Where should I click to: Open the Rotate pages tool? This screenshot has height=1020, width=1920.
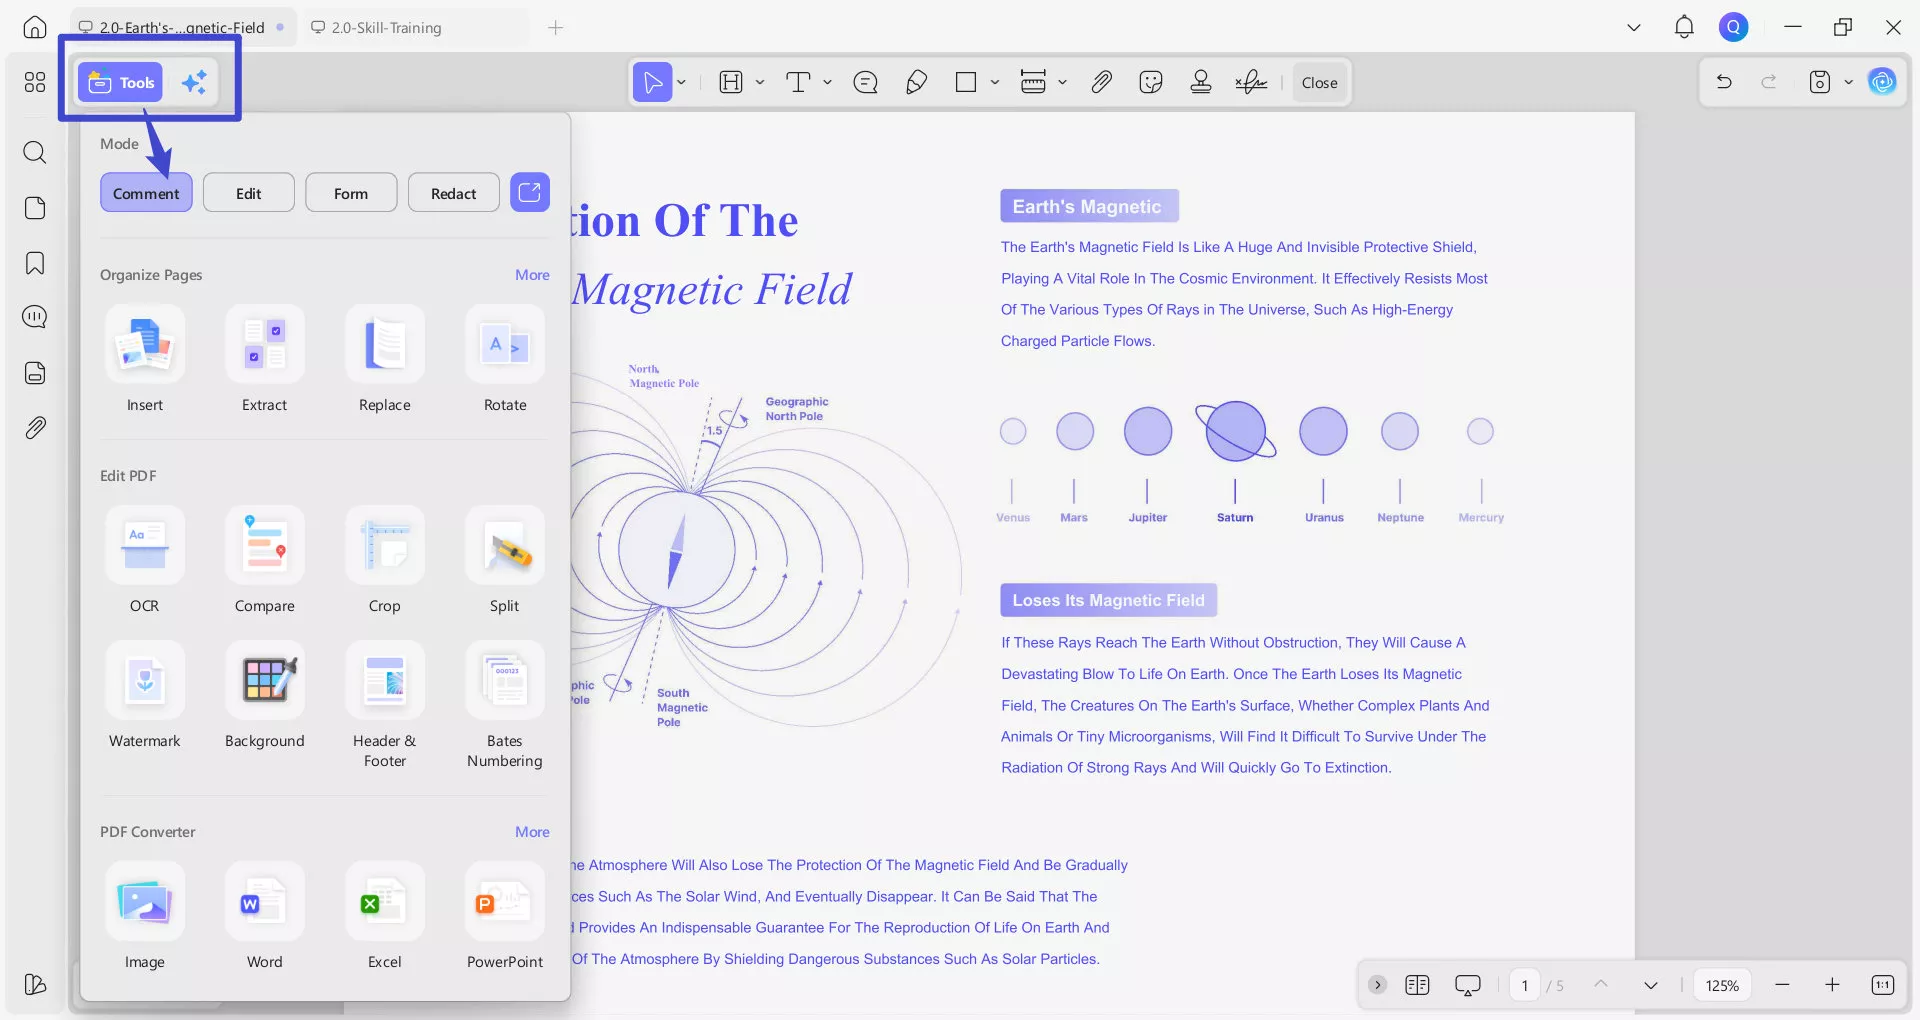505,344
